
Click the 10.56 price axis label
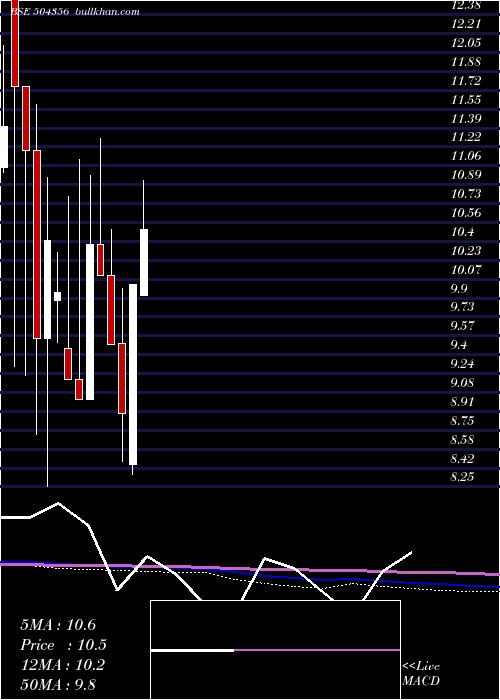point(466,213)
